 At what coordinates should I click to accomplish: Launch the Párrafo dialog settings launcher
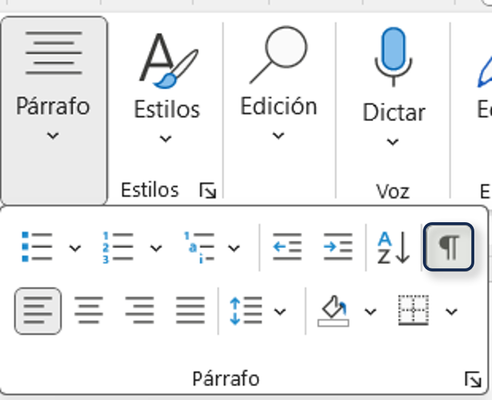(x=473, y=380)
